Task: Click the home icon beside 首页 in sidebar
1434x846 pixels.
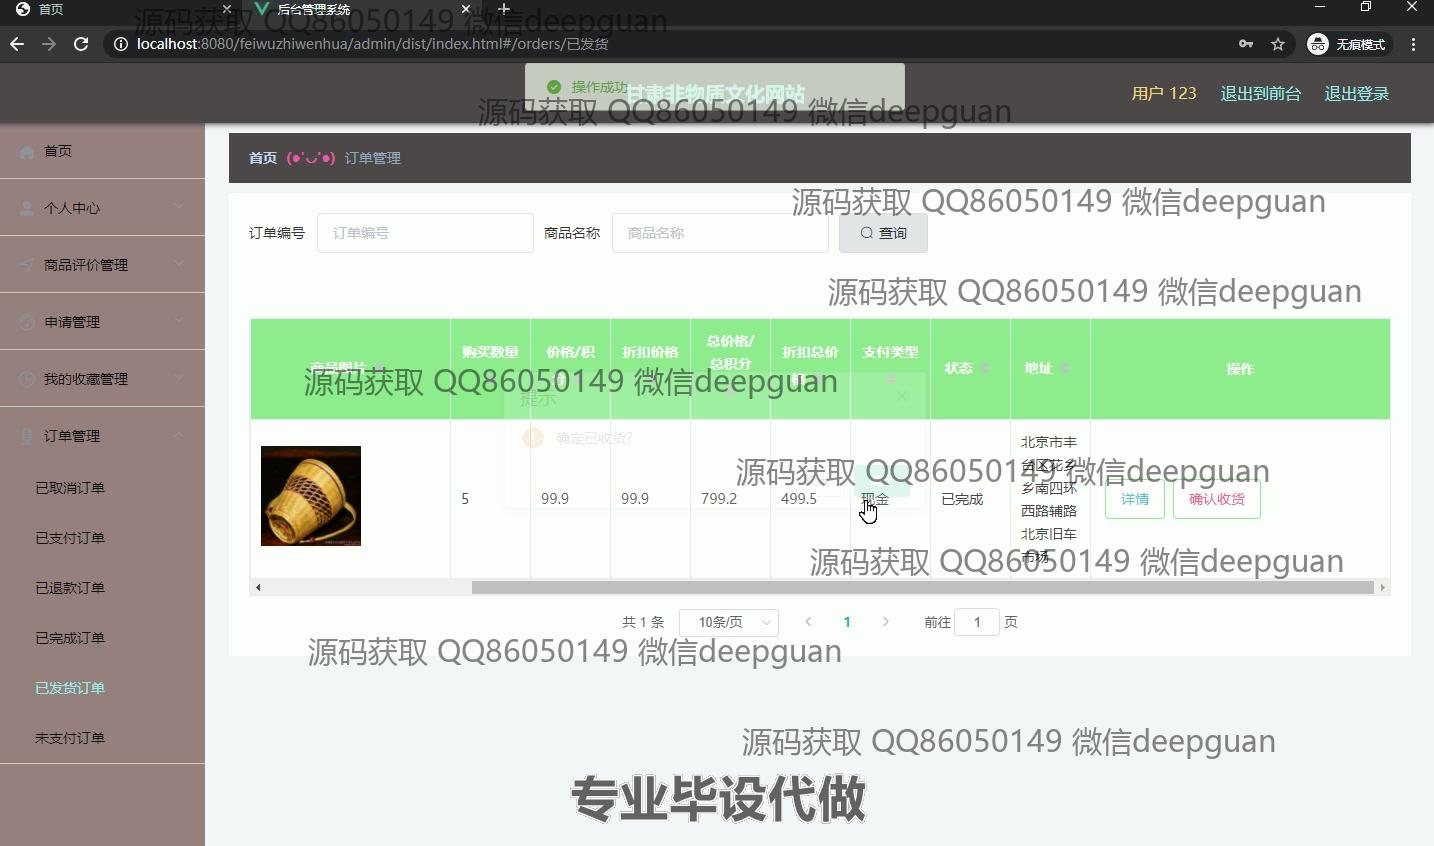Action: coord(26,151)
